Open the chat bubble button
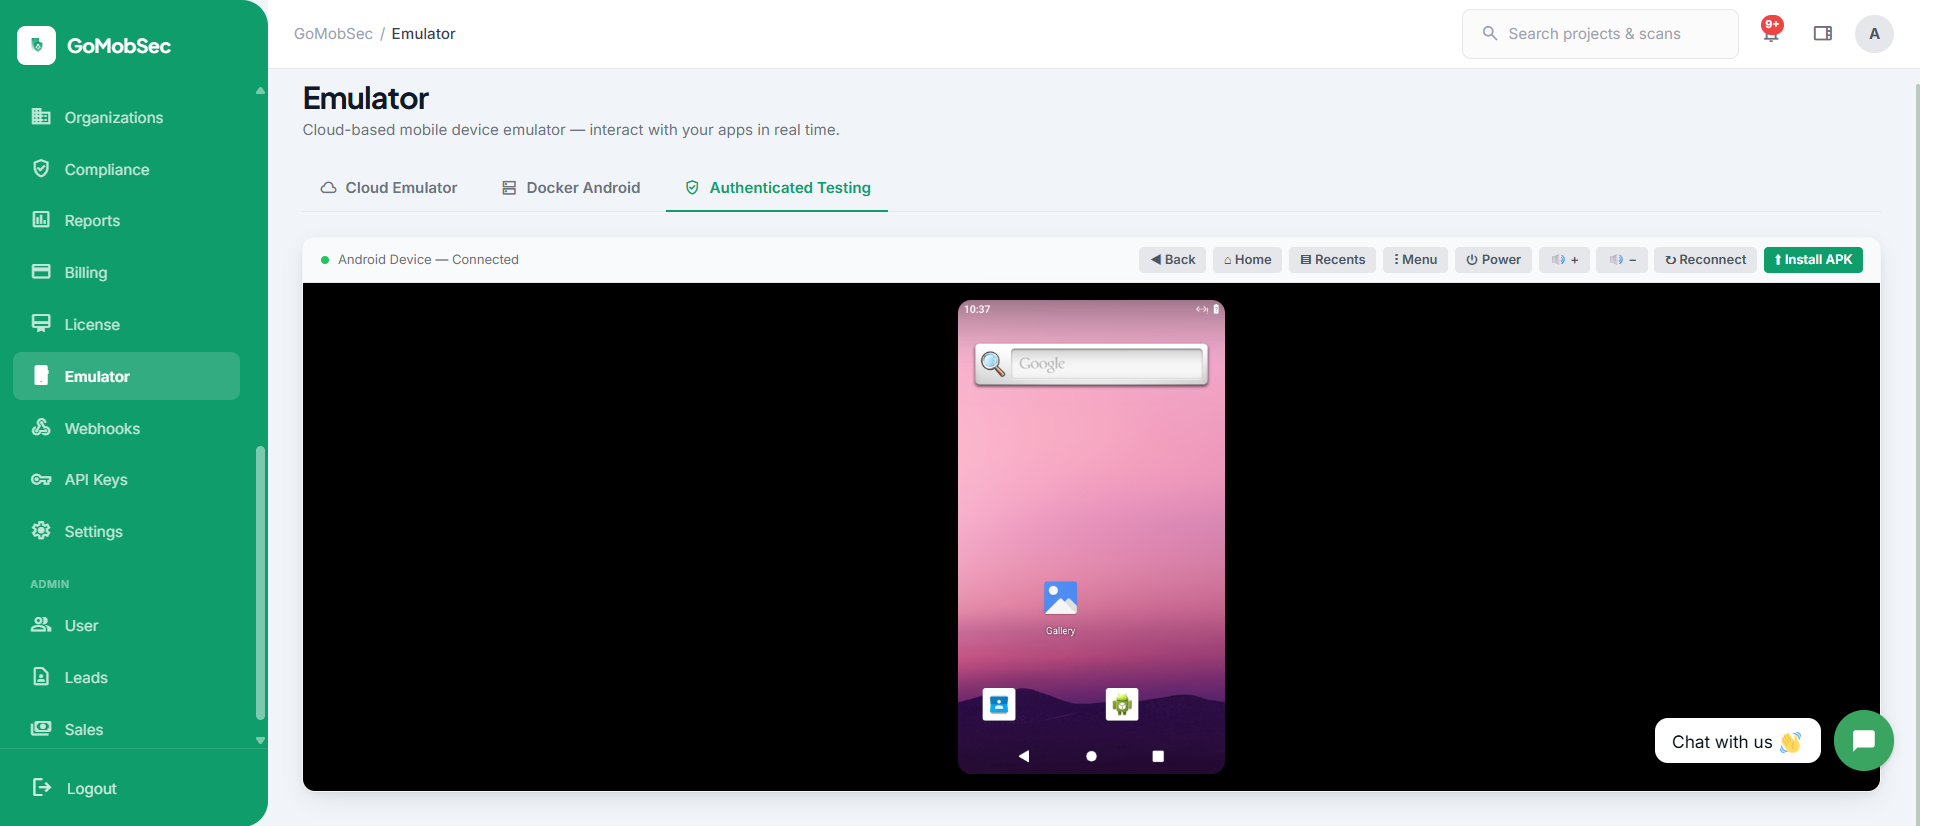Image resolution: width=1957 pixels, height=826 pixels. click(x=1863, y=740)
